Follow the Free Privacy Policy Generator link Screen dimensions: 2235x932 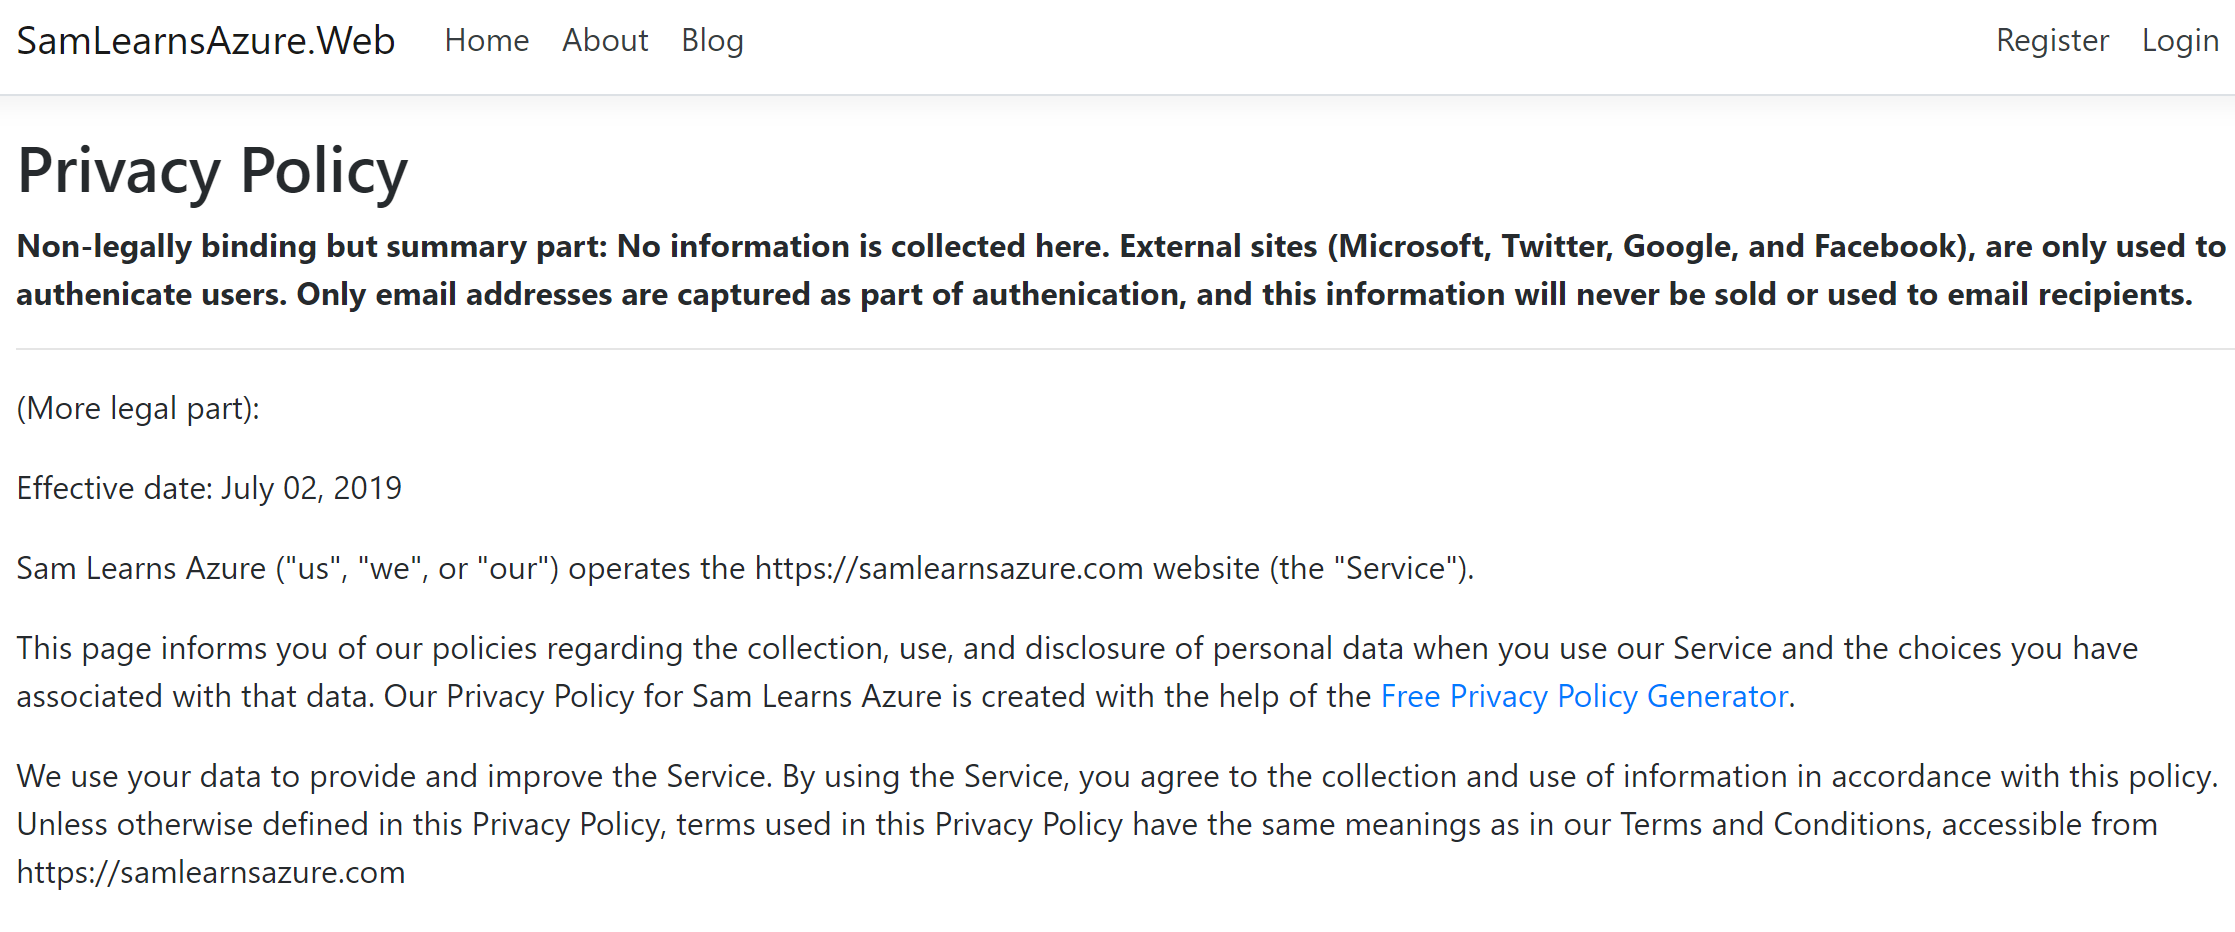coord(1584,696)
